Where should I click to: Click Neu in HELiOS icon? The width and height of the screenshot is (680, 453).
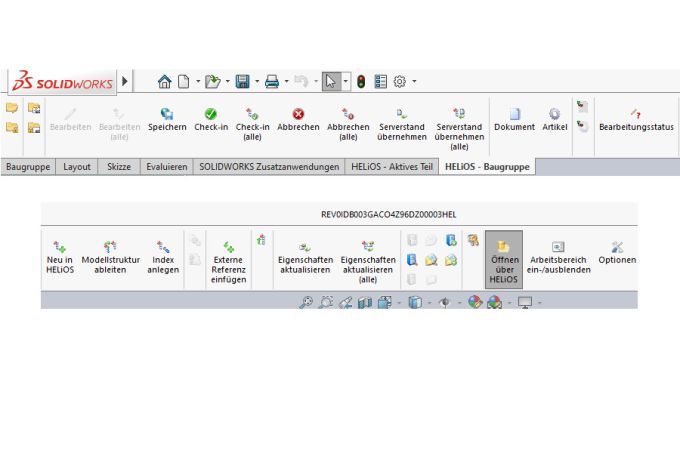[60, 246]
